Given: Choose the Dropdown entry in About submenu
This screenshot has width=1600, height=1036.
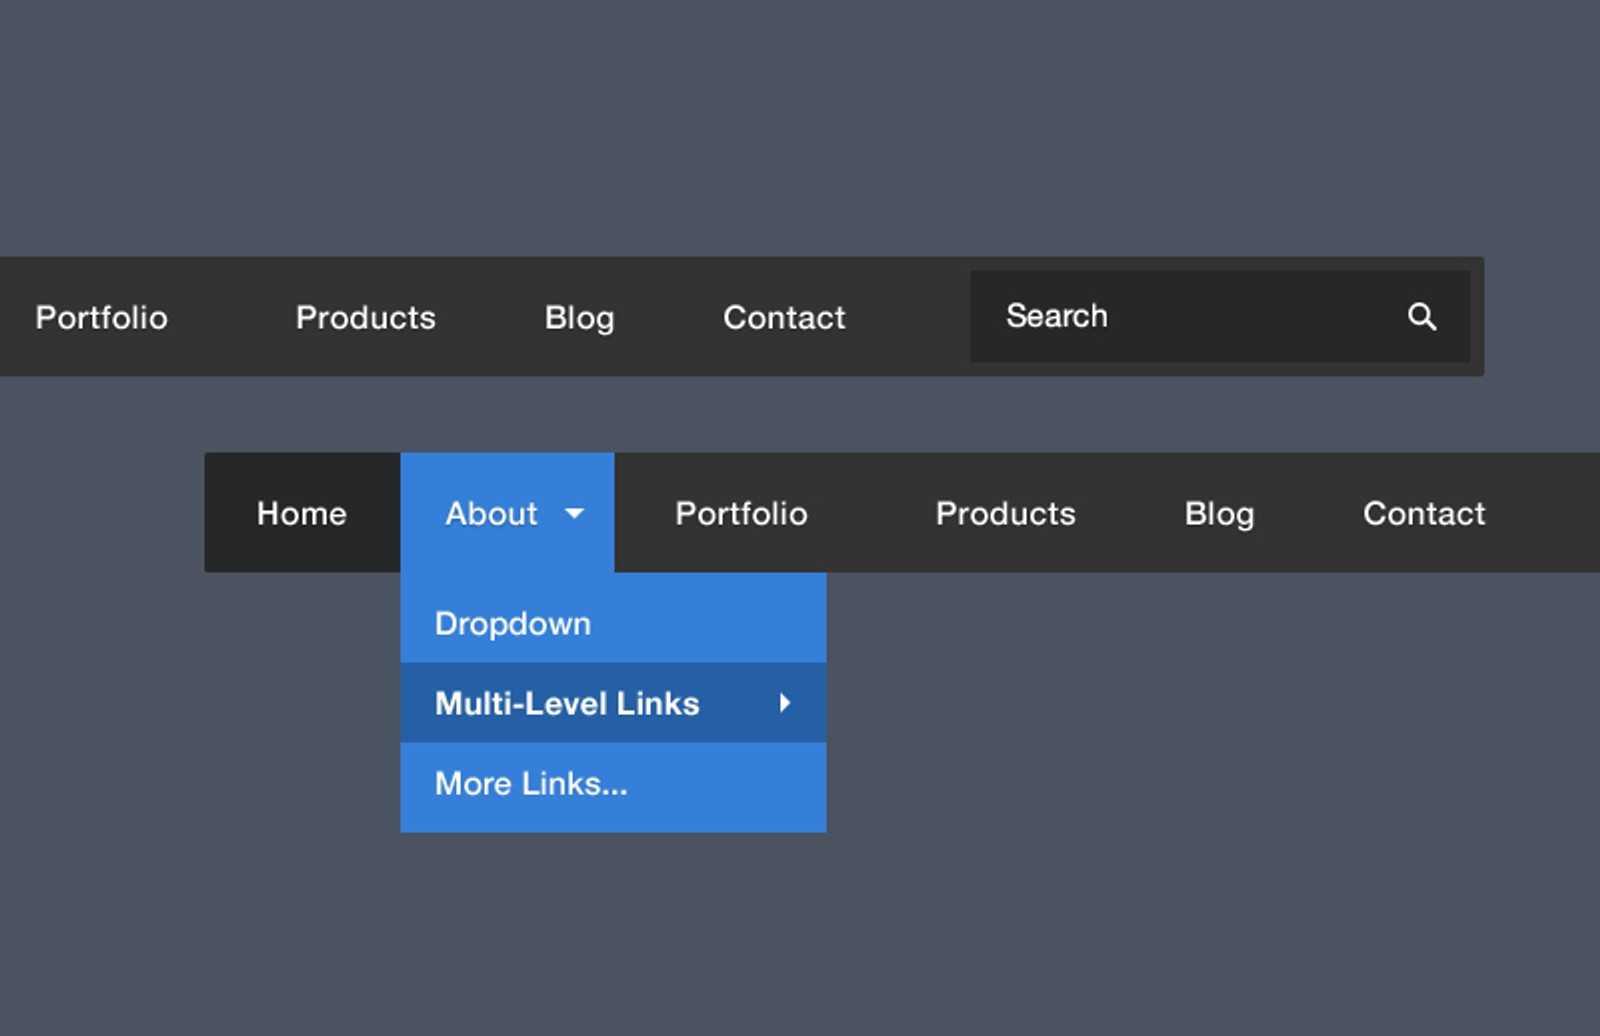Looking at the screenshot, I should tap(513, 624).
